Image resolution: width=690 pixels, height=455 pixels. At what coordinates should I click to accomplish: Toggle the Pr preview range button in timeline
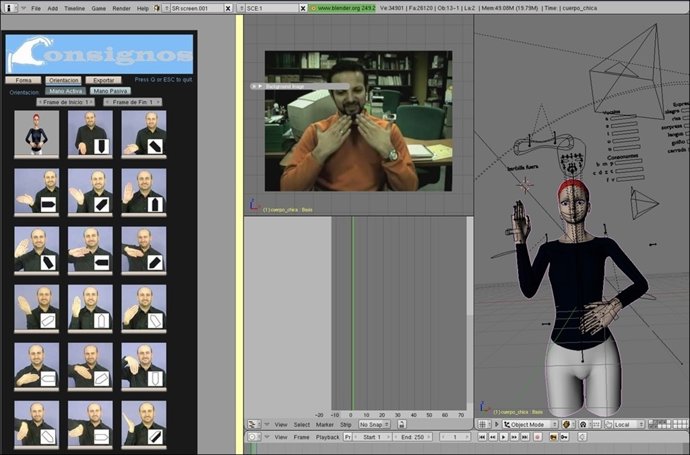coord(347,437)
